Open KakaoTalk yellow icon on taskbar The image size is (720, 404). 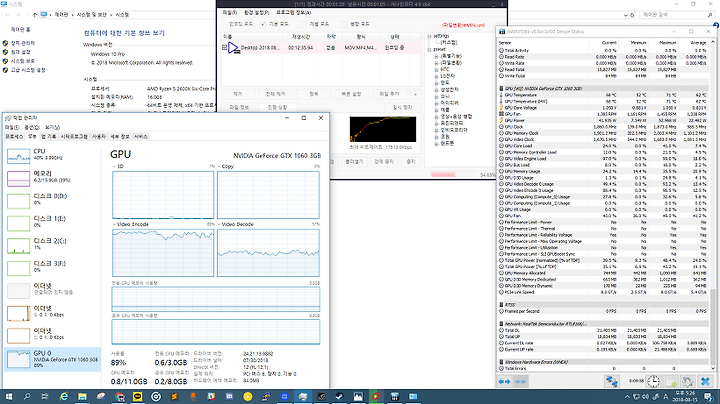click(137, 397)
